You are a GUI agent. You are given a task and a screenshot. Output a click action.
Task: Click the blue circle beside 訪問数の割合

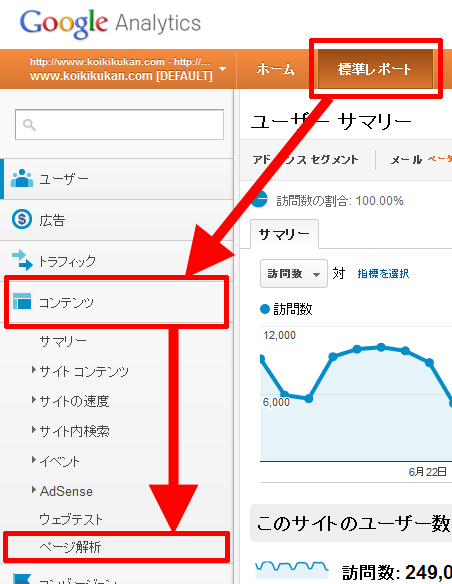click(x=260, y=199)
